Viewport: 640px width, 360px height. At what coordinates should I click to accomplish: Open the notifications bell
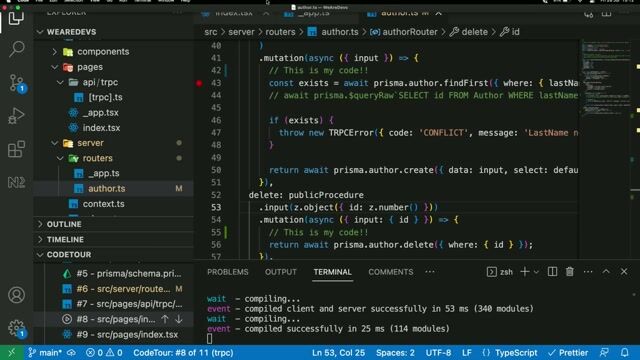click(x=624, y=353)
